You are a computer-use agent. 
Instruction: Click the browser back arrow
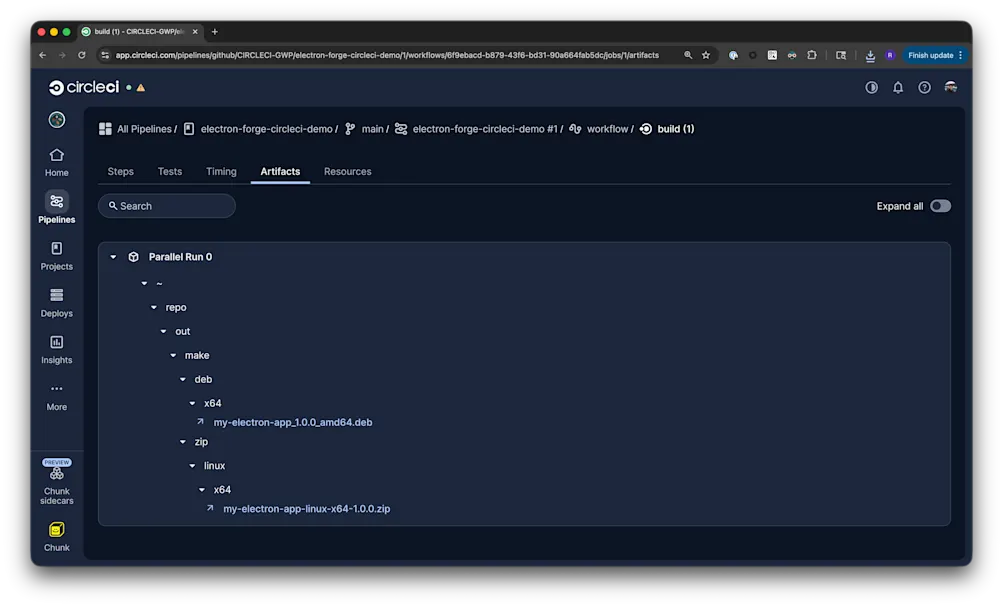tap(42, 56)
